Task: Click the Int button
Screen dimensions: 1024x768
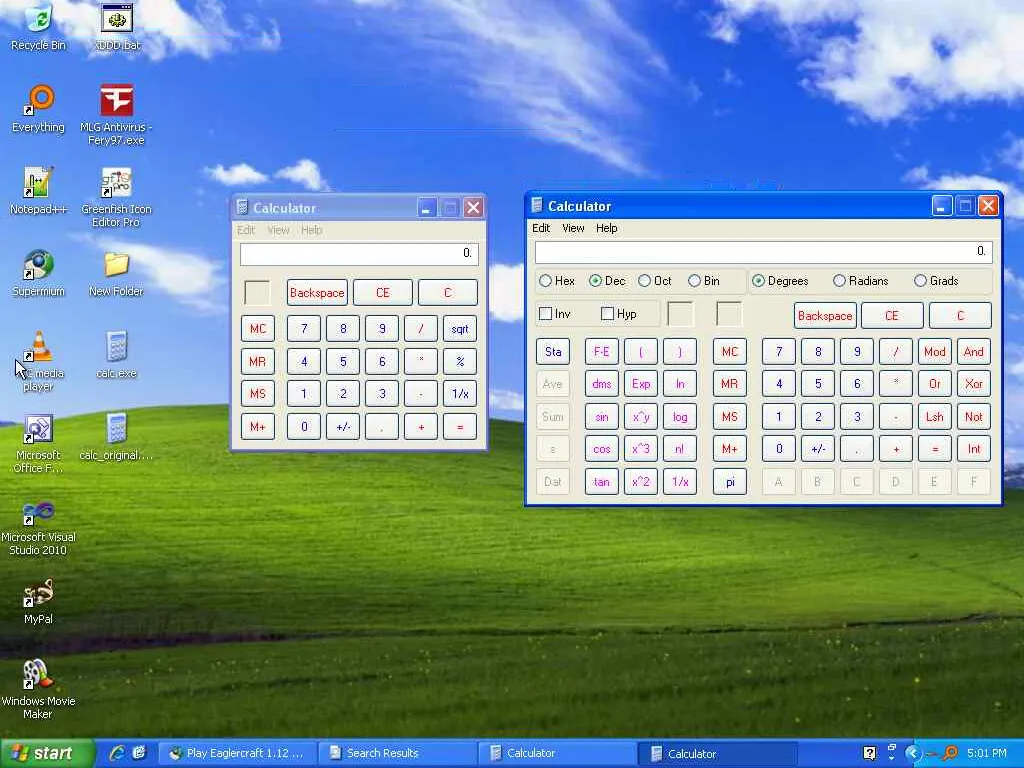Action: click(974, 449)
